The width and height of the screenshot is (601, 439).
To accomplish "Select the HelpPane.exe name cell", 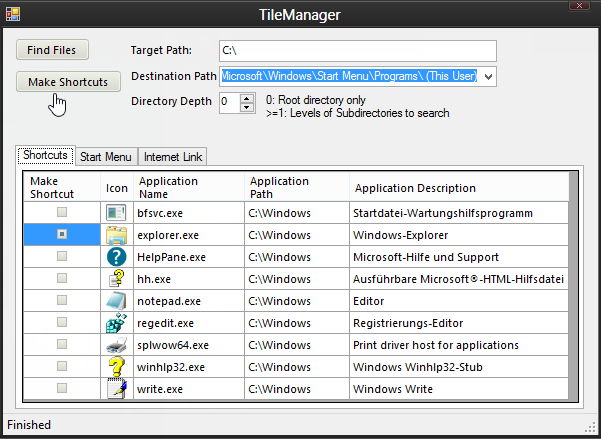I will click(x=189, y=257).
